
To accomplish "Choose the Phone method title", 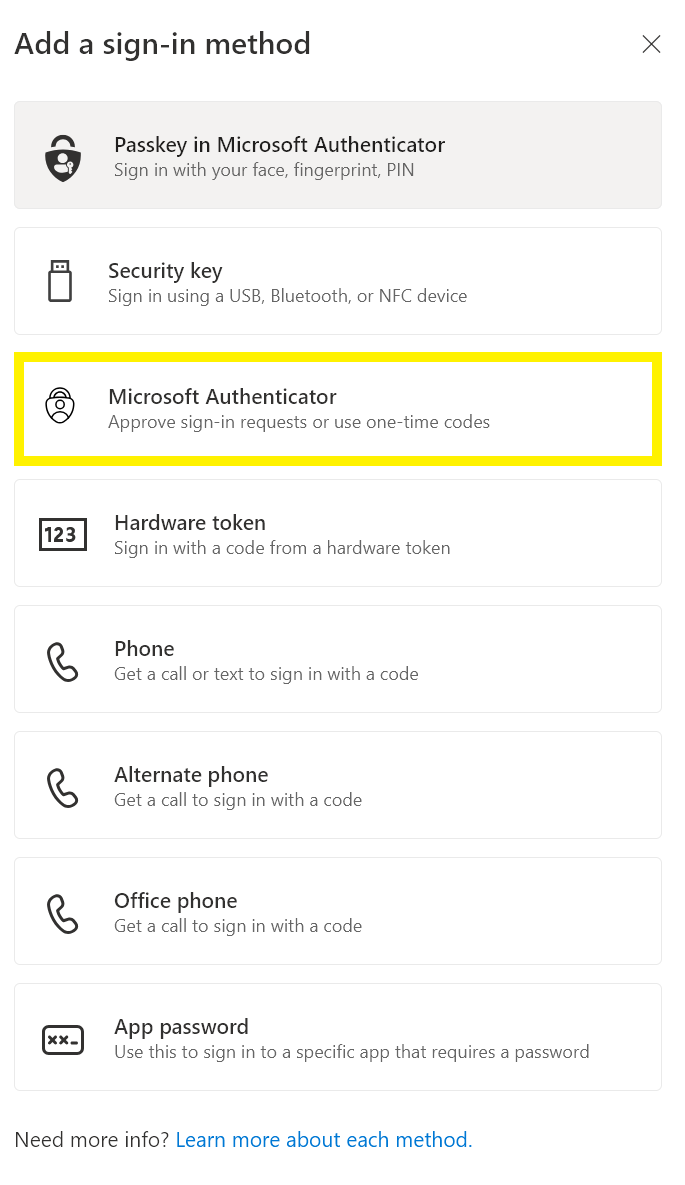I will pyautogui.click(x=144, y=648).
